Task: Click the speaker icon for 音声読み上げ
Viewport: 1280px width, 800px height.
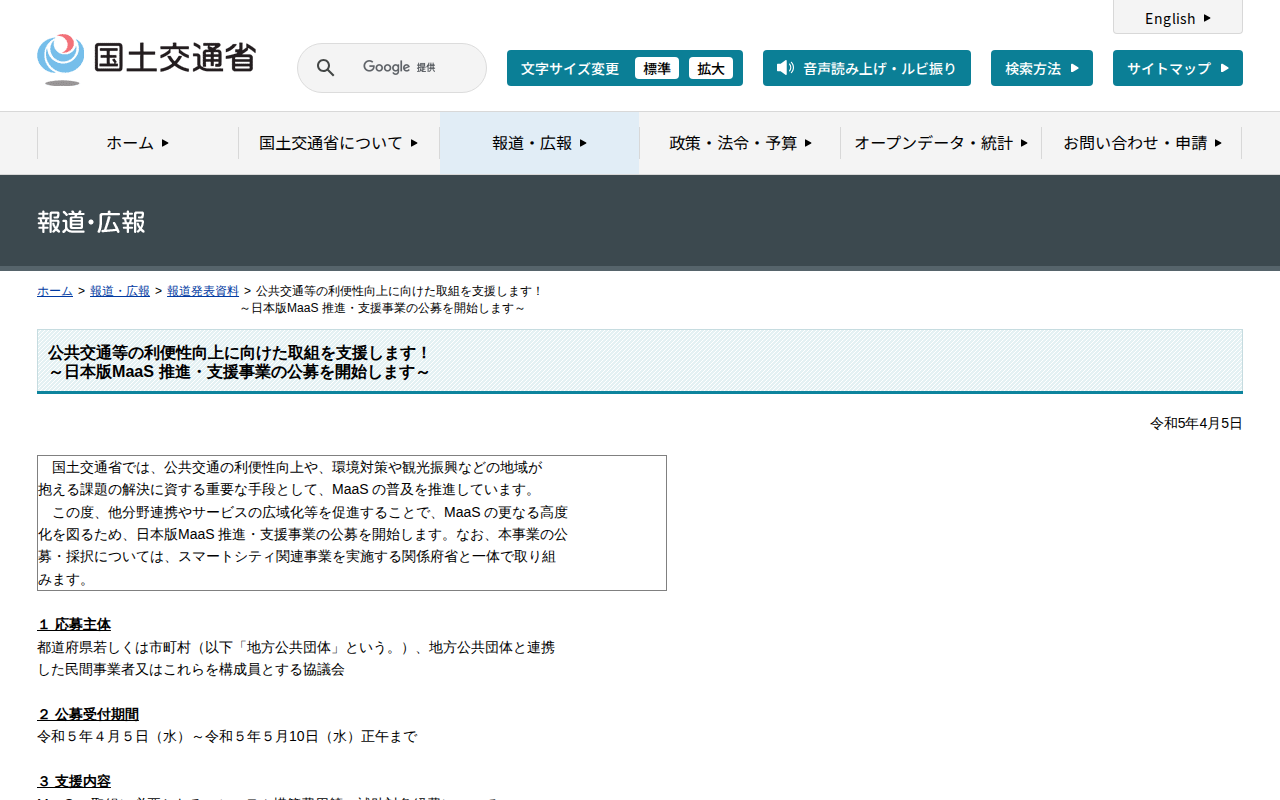Action: pyautogui.click(x=785, y=68)
